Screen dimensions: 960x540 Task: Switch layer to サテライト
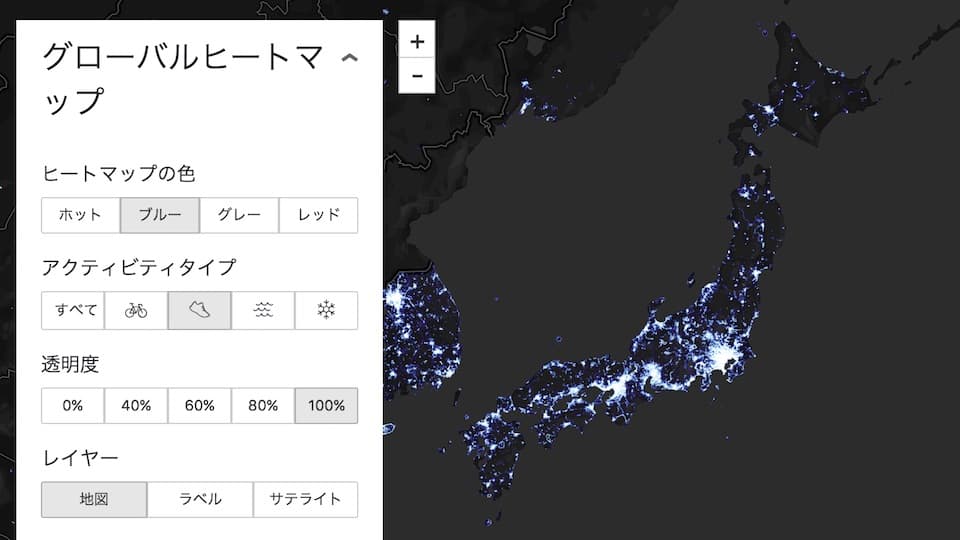click(x=306, y=500)
